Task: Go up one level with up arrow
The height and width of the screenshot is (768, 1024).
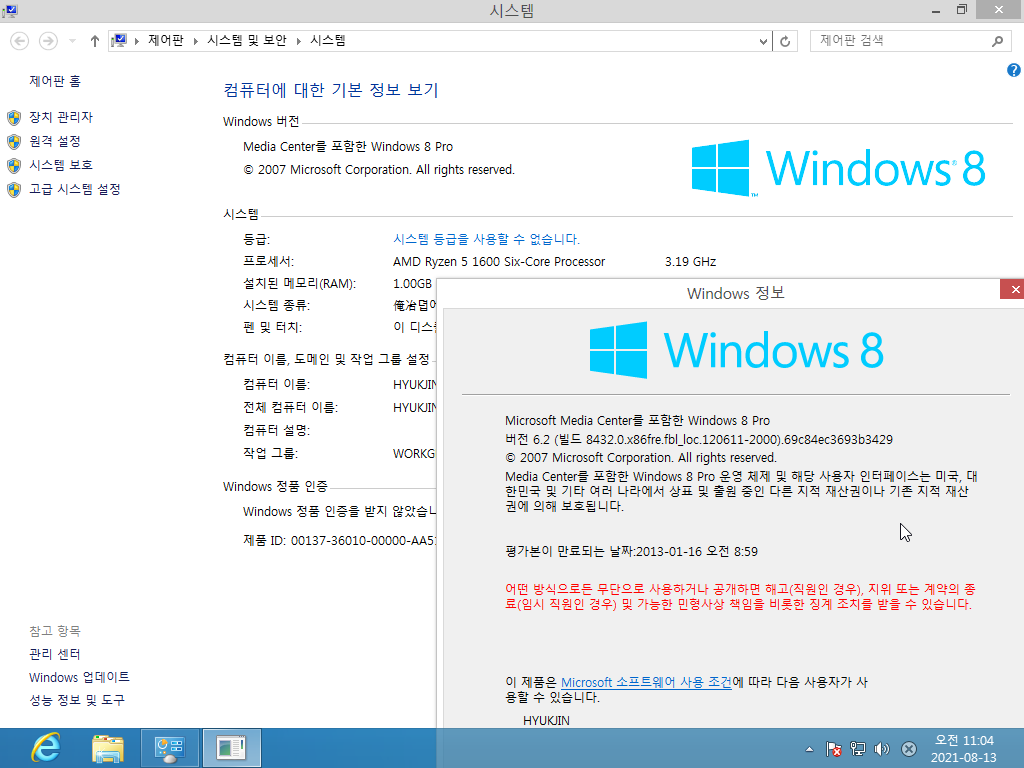Action: click(x=95, y=41)
